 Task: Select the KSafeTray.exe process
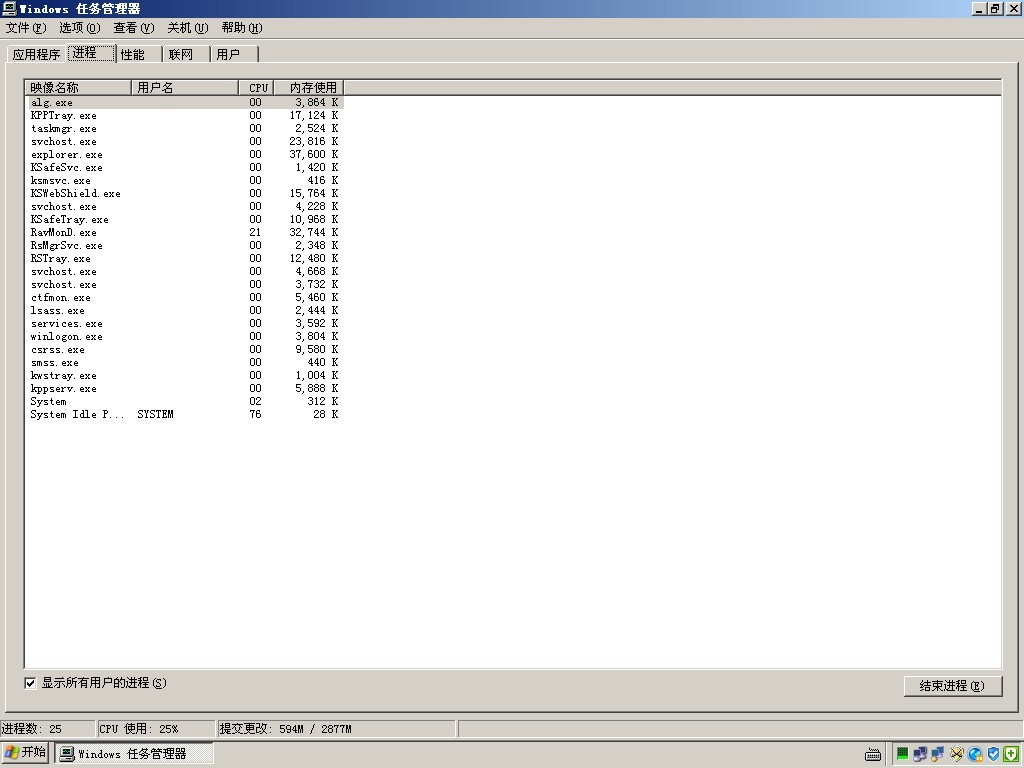185,219
